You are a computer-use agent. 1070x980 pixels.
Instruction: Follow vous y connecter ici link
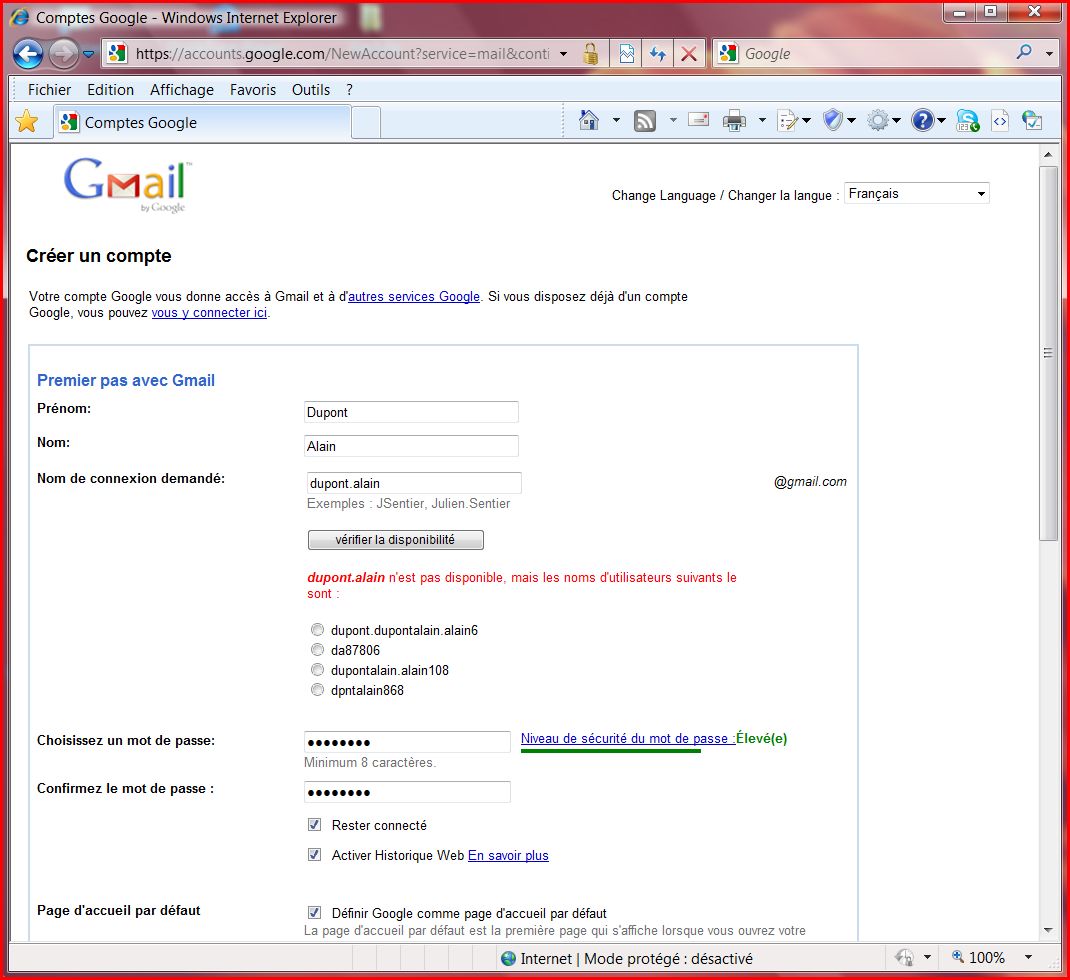pos(209,313)
